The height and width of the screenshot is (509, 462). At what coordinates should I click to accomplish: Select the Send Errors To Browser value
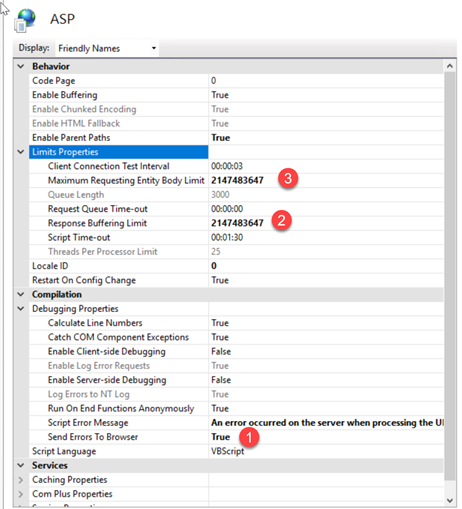[220, 437]
